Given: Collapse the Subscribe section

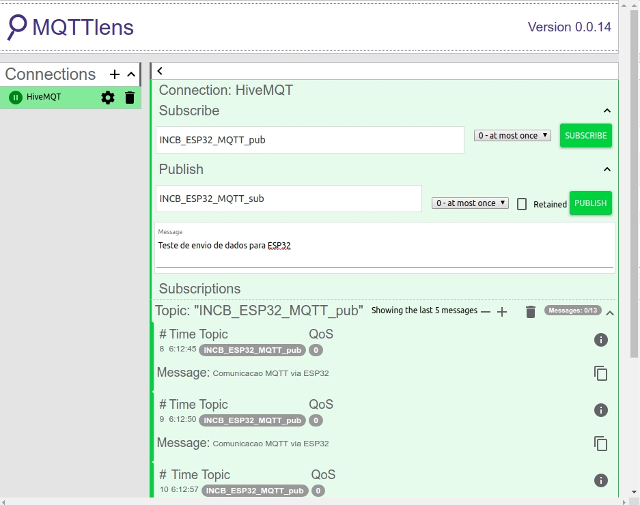Looking at the screenshot, I should [607, 111].
